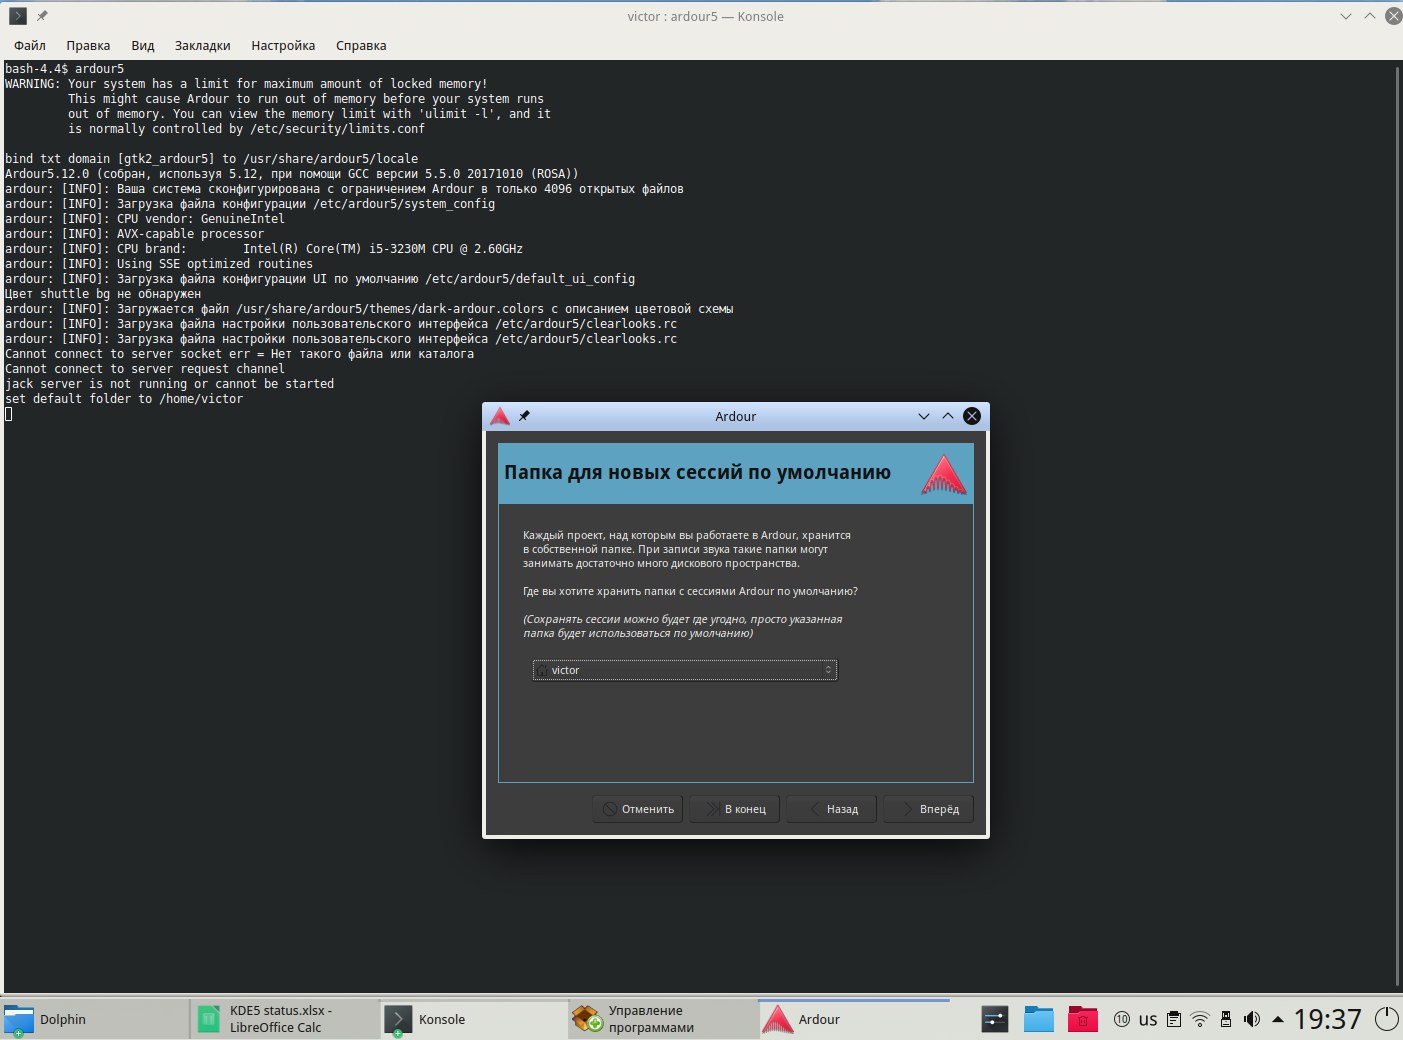Click the Konsole vertical scrollbar
The width and height of the screenshot is (1403, 1040).
click(x=1398, y=525)
